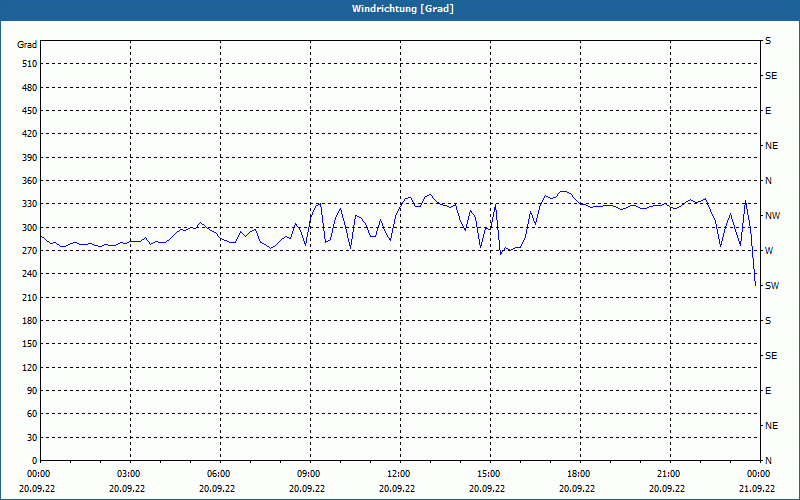Image resolution: width=800 pixels, height=500 pixels.
Task: Click the 360 degree axis label
Action: (x=29, y=181)
